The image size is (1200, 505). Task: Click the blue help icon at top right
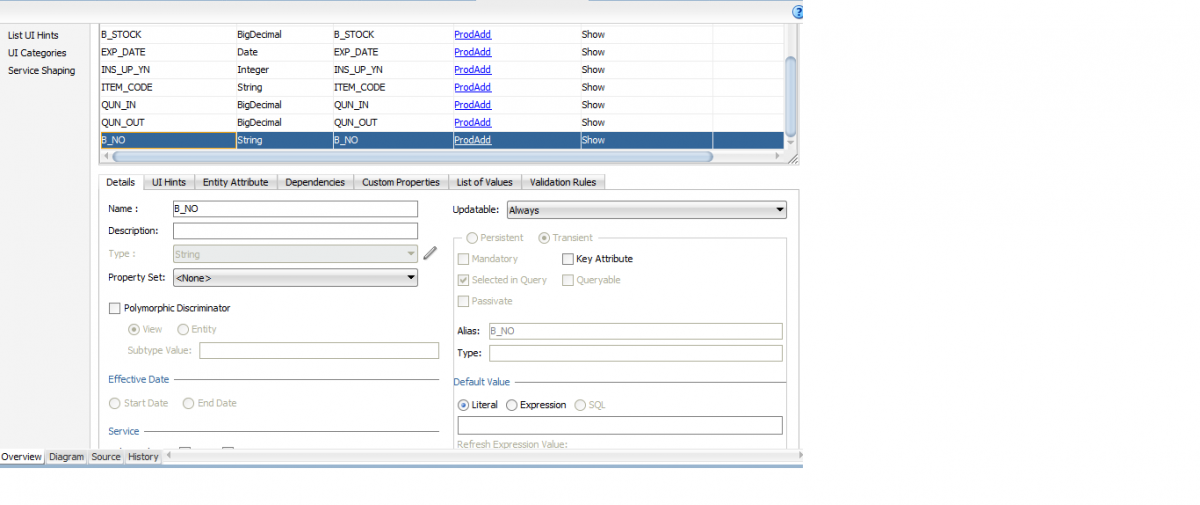(x=797, y=12)
